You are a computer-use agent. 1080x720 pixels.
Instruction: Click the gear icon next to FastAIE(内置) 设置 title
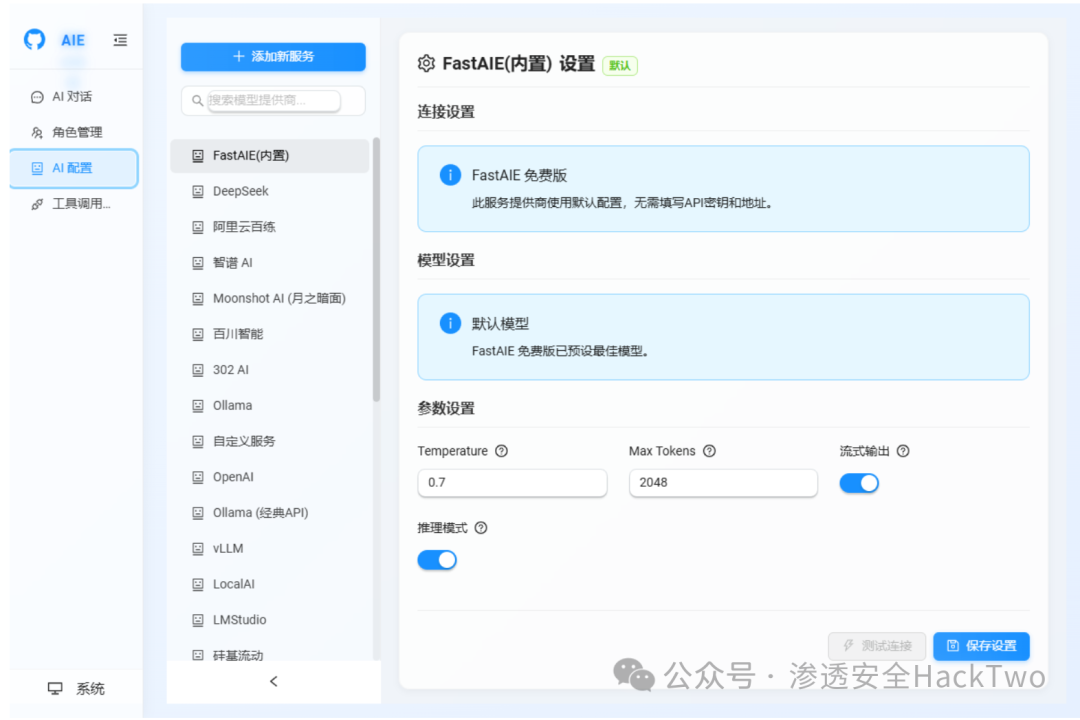(x=426, y=63)
